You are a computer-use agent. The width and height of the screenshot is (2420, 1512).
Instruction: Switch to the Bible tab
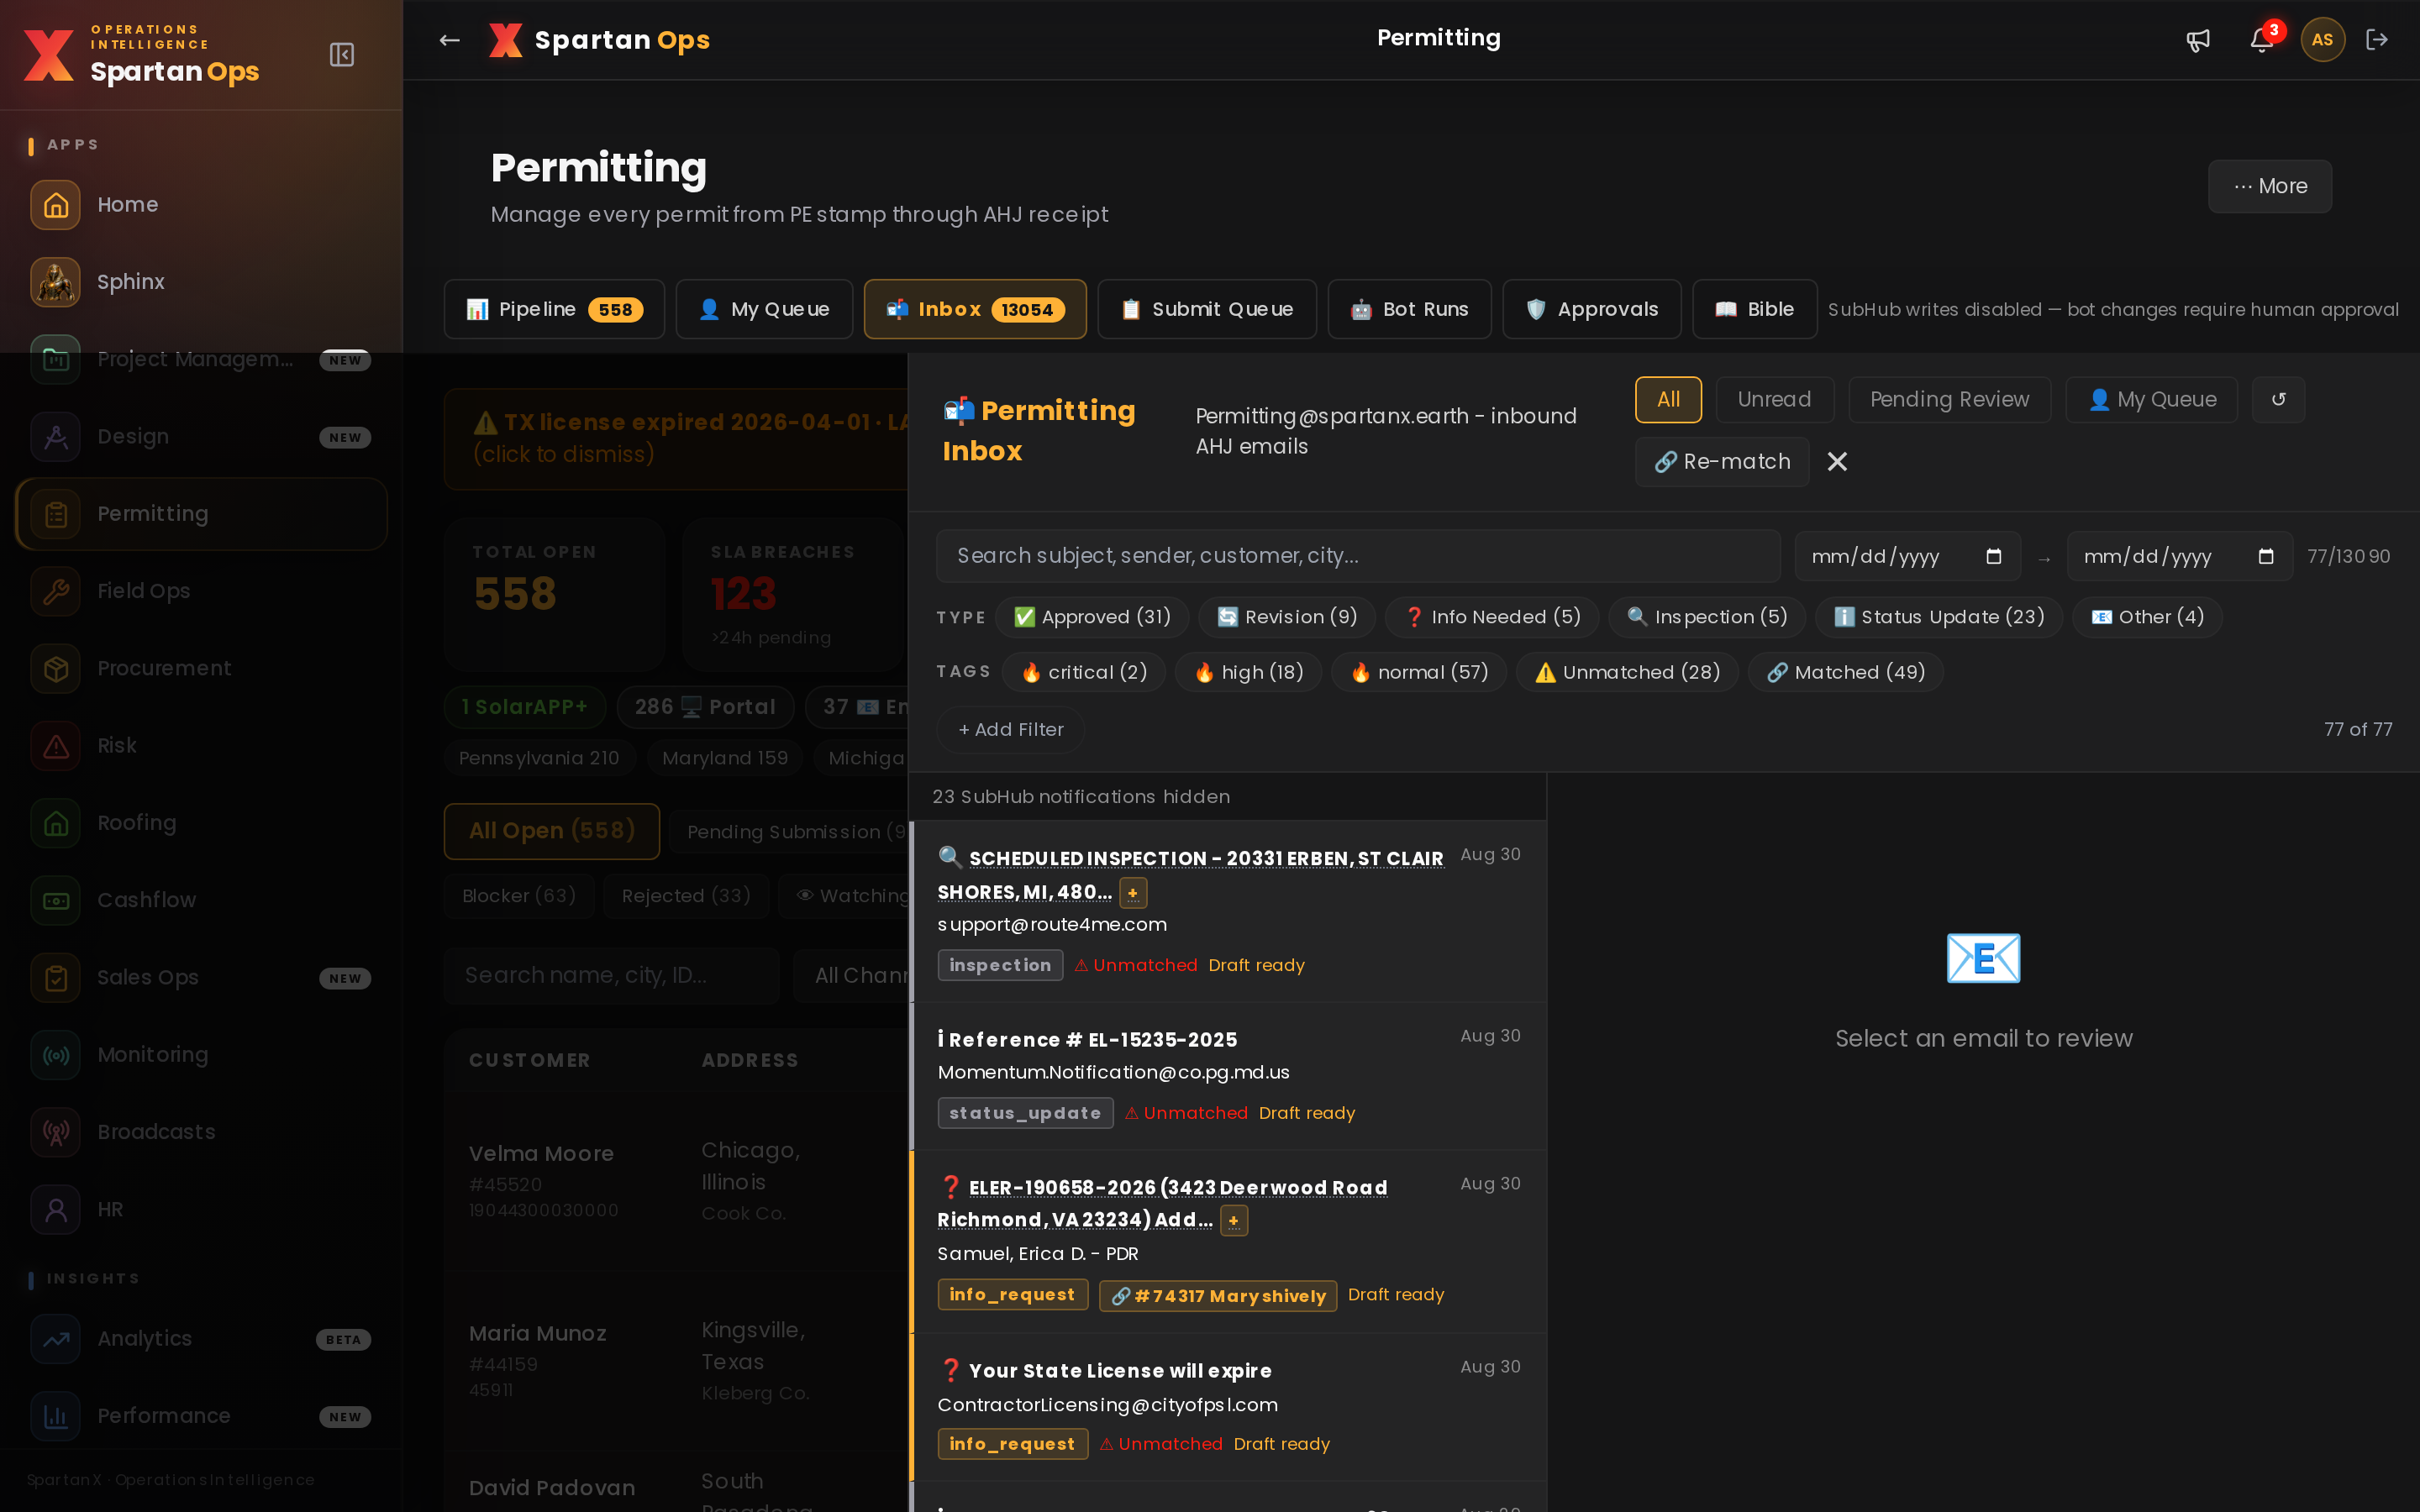point(1755,309)
